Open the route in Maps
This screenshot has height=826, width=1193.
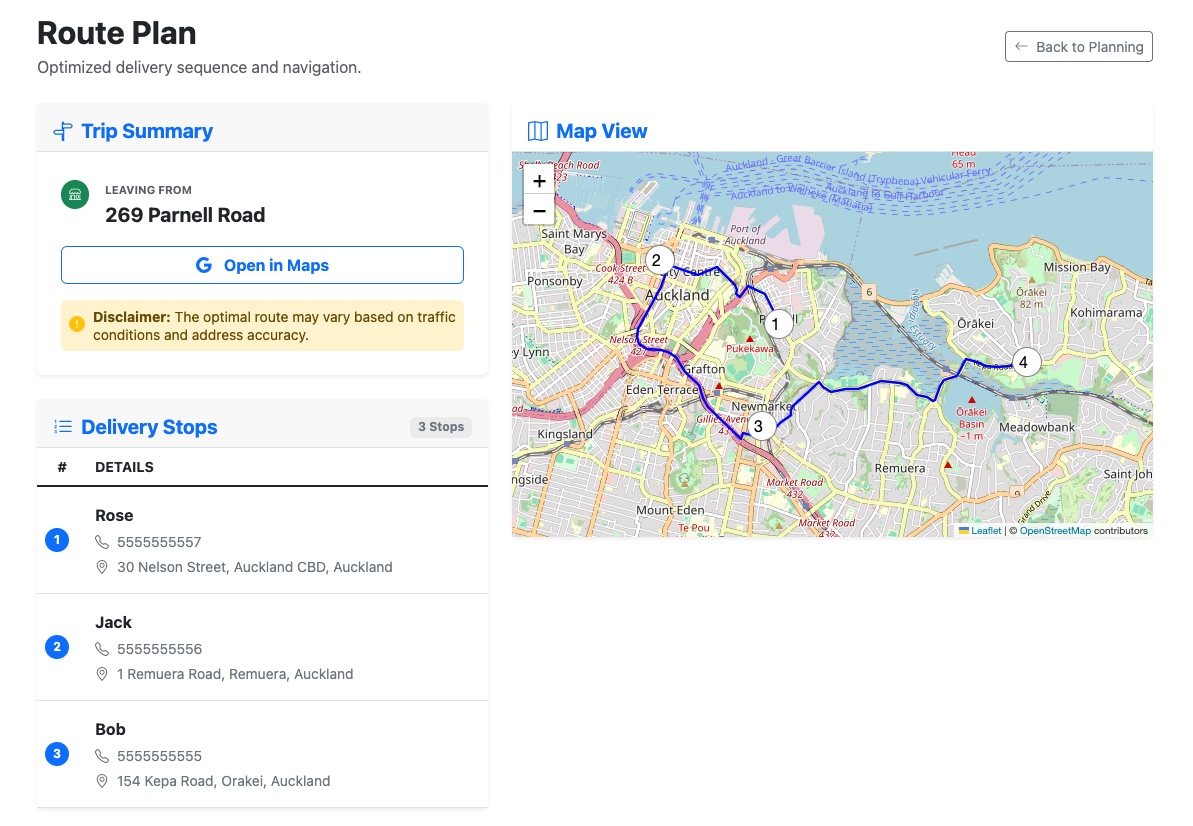pos(262,265)
